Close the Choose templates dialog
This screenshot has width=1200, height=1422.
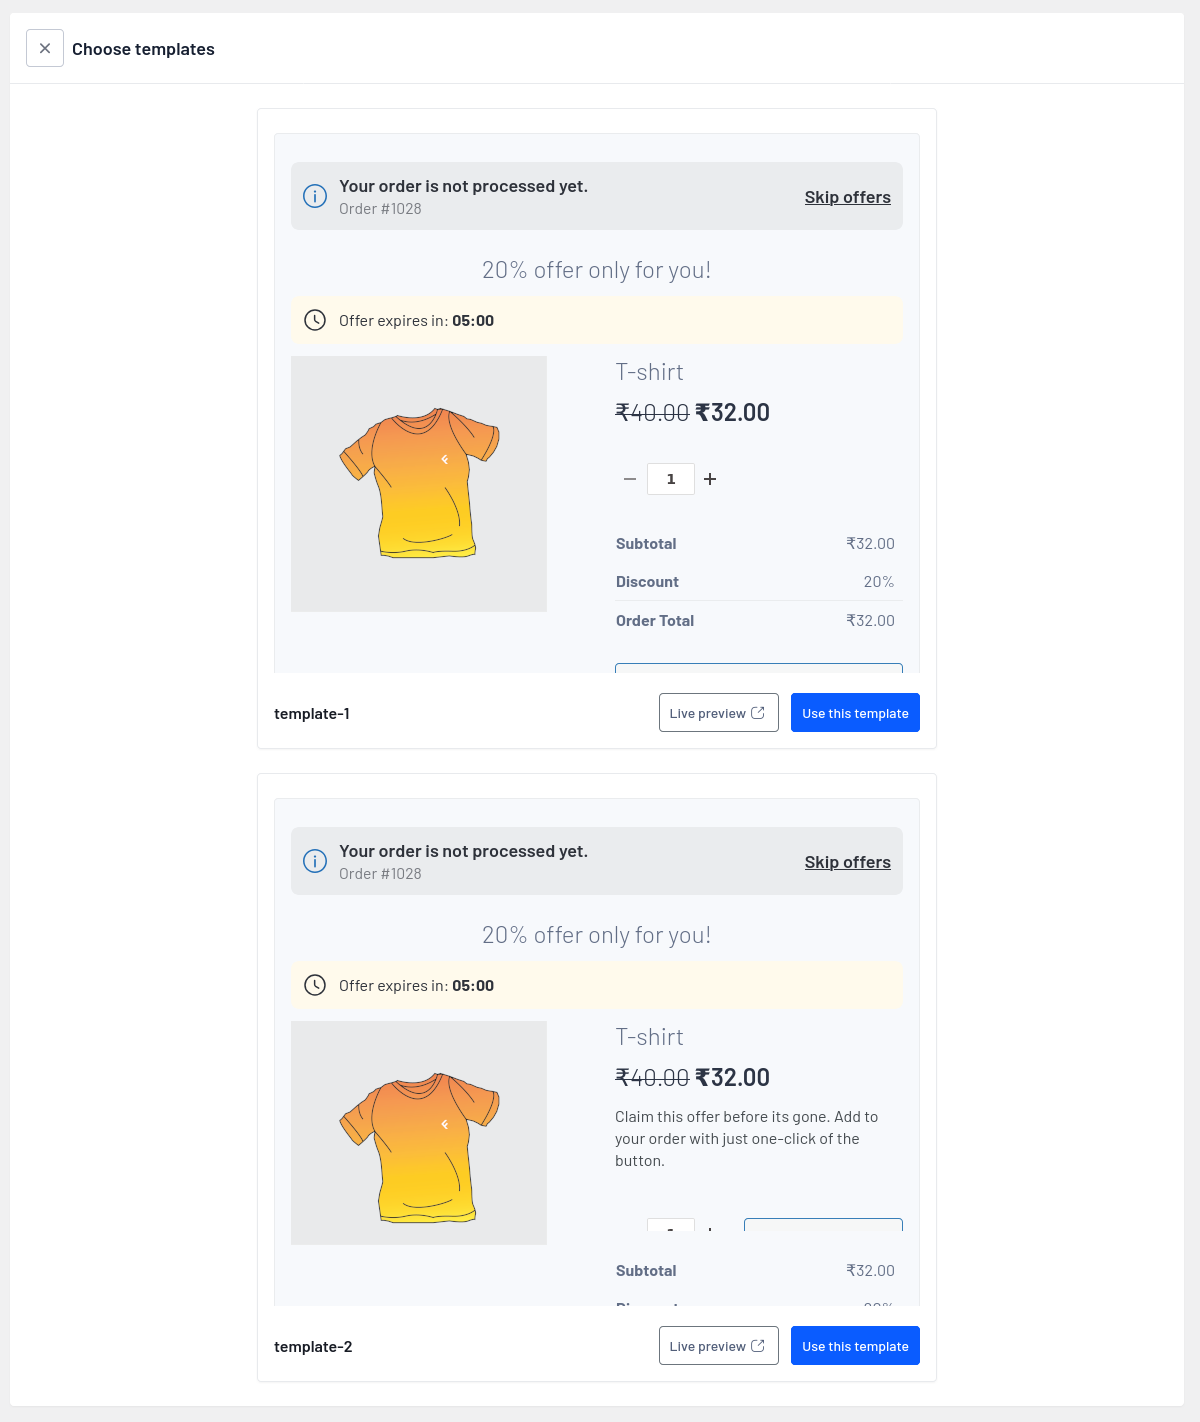(45, 48)
